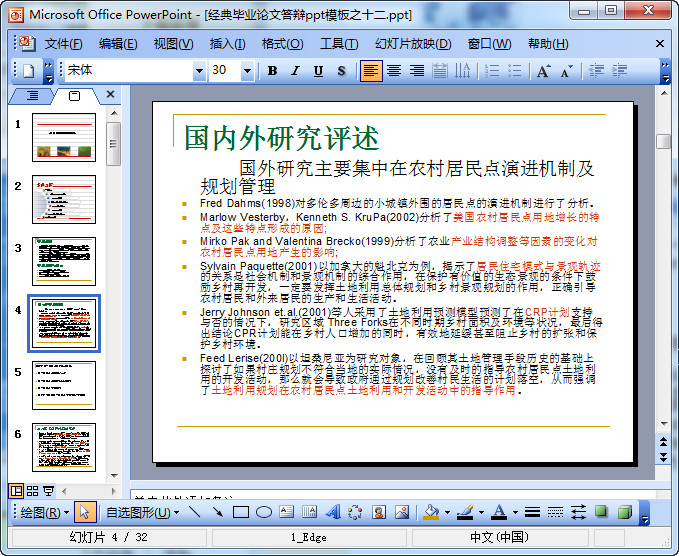This screenshot has height=556, width=679.
Task: Open Fill Color dropdown arrow
Action: pyautogui.click(x=447, y=513)
